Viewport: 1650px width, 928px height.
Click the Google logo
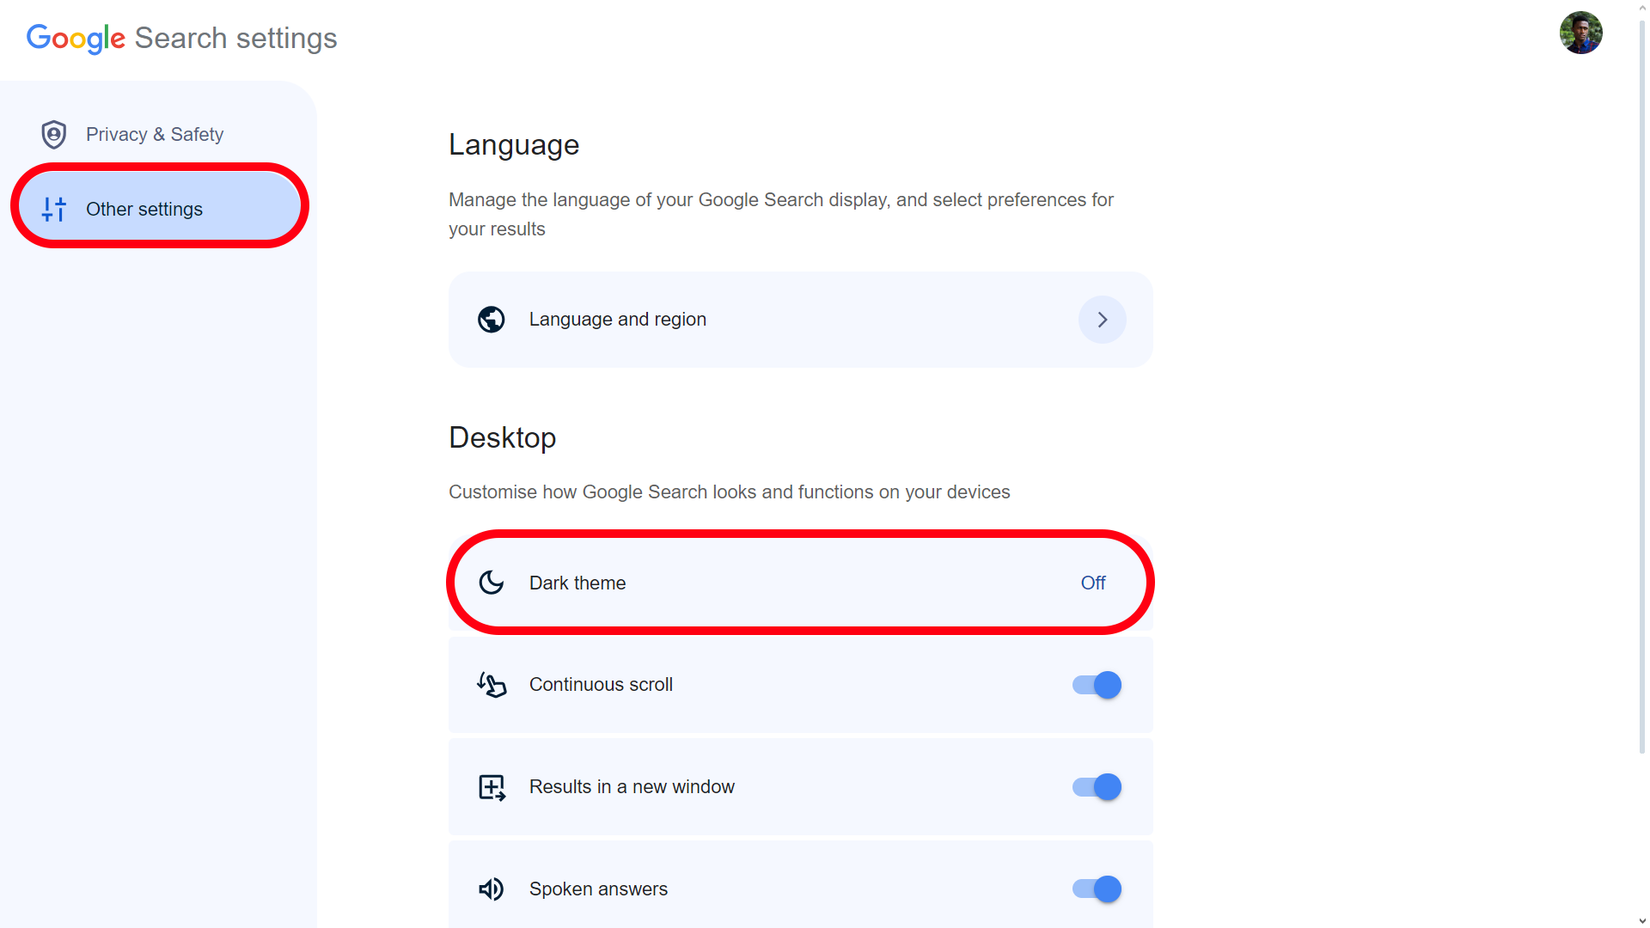coord(76,38)
